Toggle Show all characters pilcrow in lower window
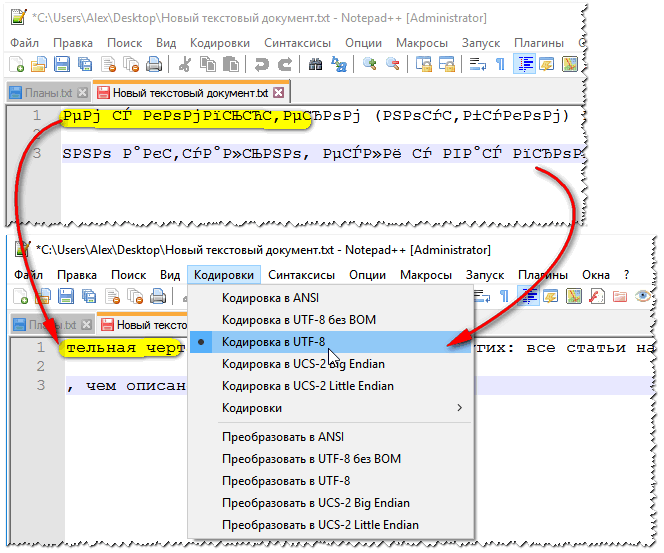664x553 pixels. (504, 296)
